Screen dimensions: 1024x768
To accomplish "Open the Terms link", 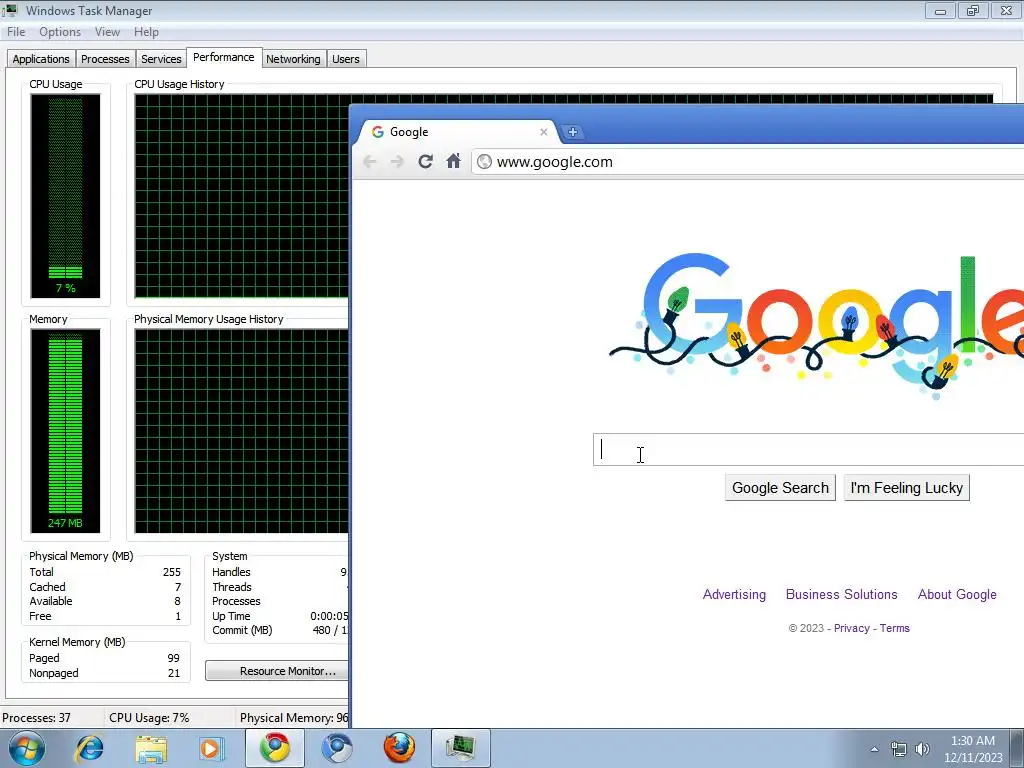I will coord(894,628).
